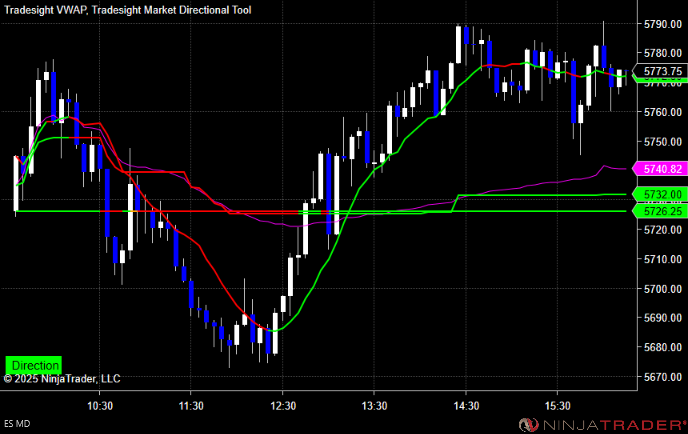Click the 13:30 time axis label

click(374, 406)
